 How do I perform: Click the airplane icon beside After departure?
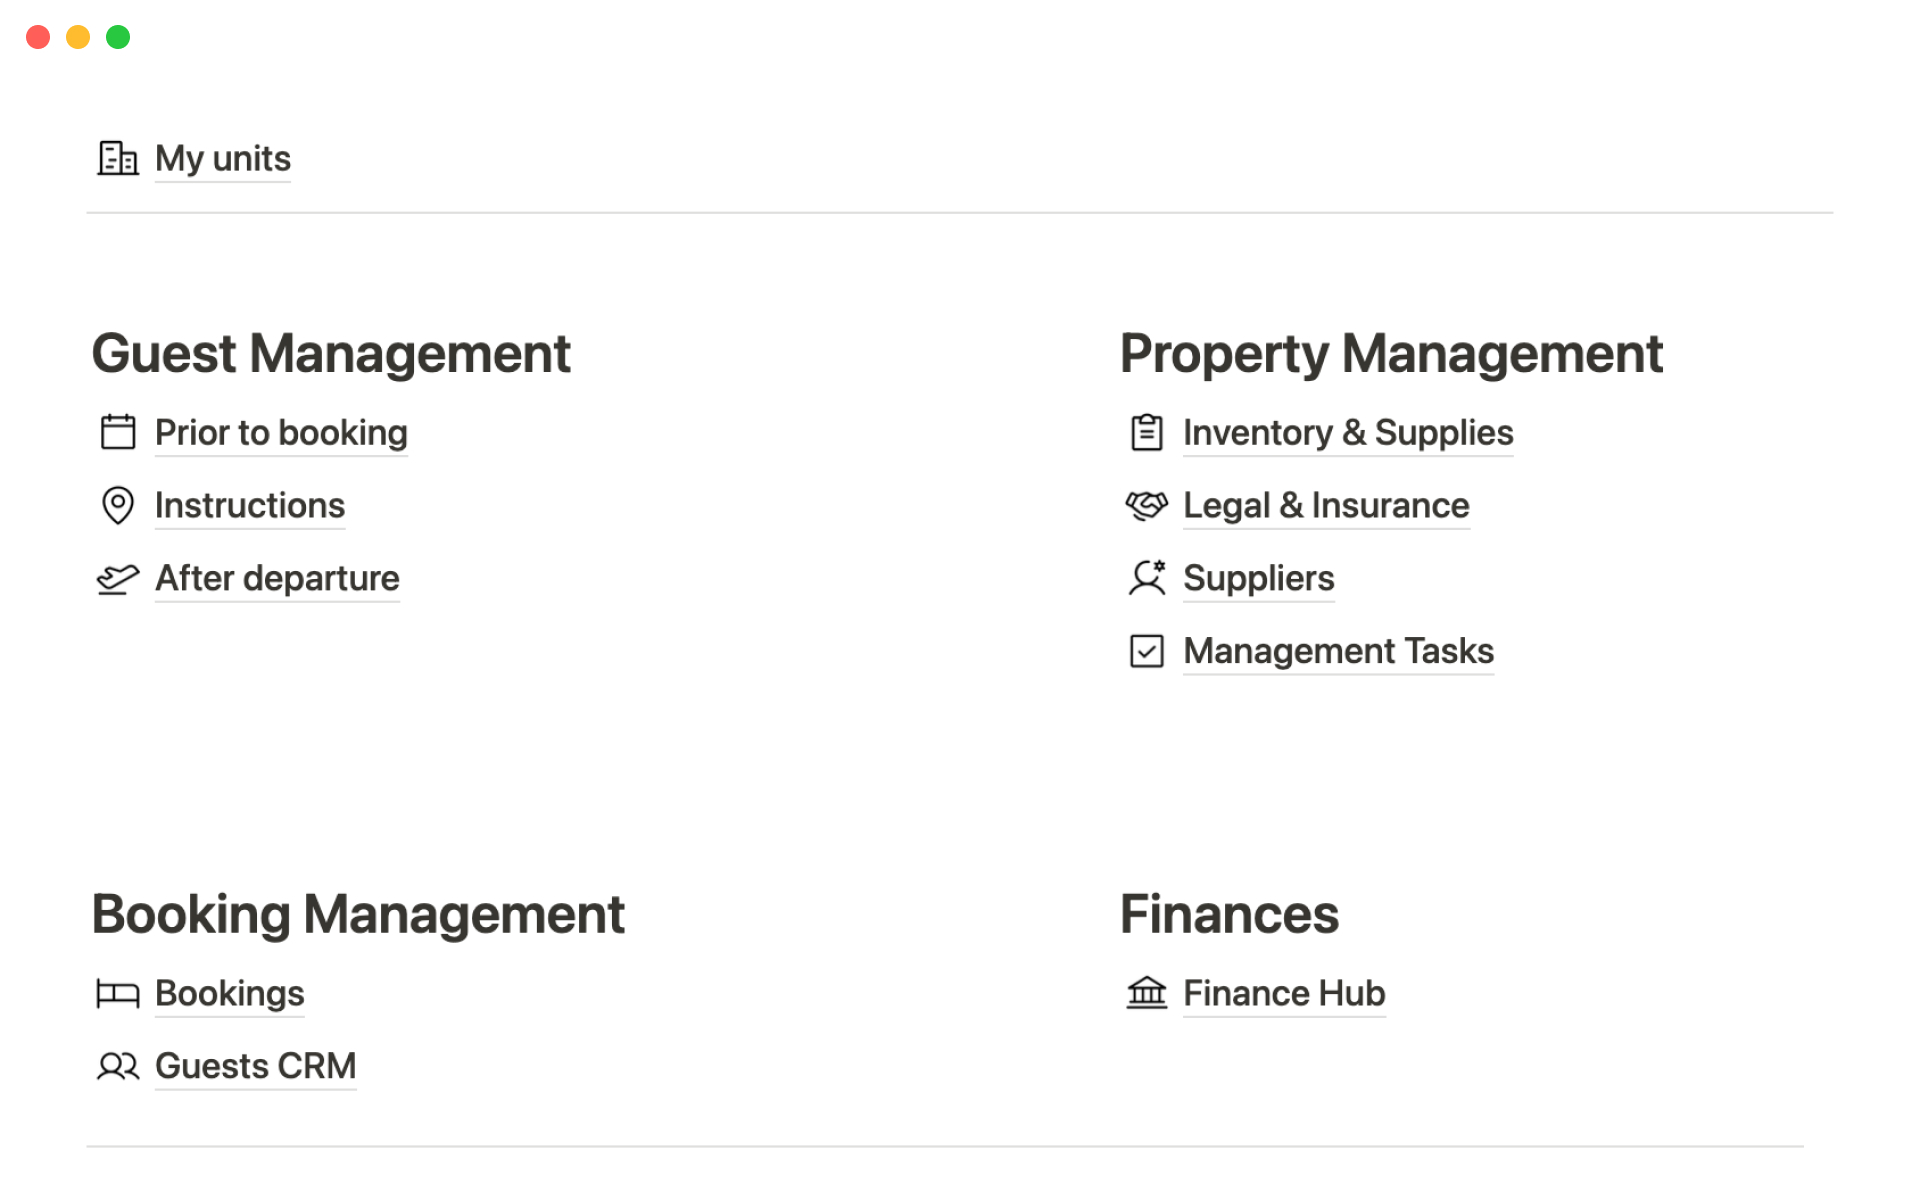[118, 579]
